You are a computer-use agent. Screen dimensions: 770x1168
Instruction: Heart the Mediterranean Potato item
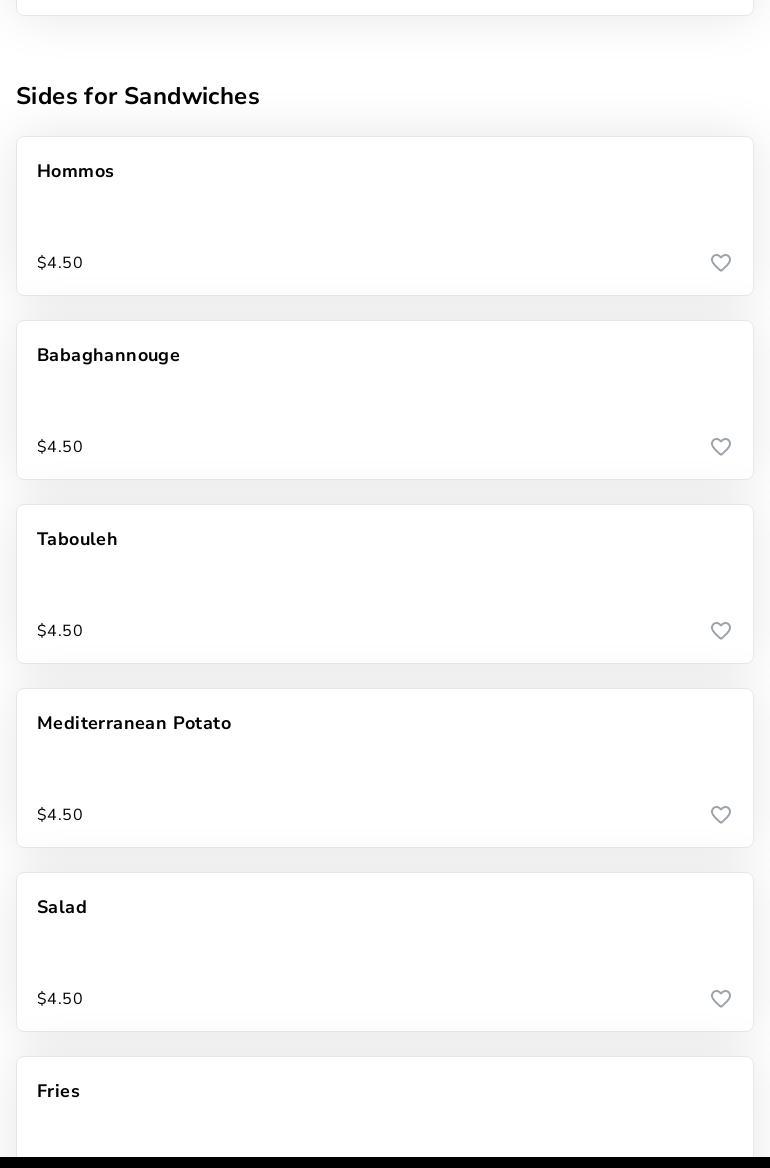[721, 815]
